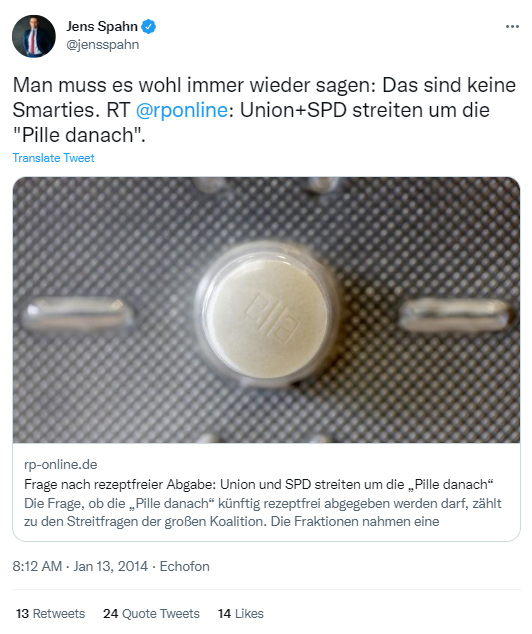Viewport: 532px width, 634px height.
Task: View the 13 Retweets list
Action: coord(51,613)
